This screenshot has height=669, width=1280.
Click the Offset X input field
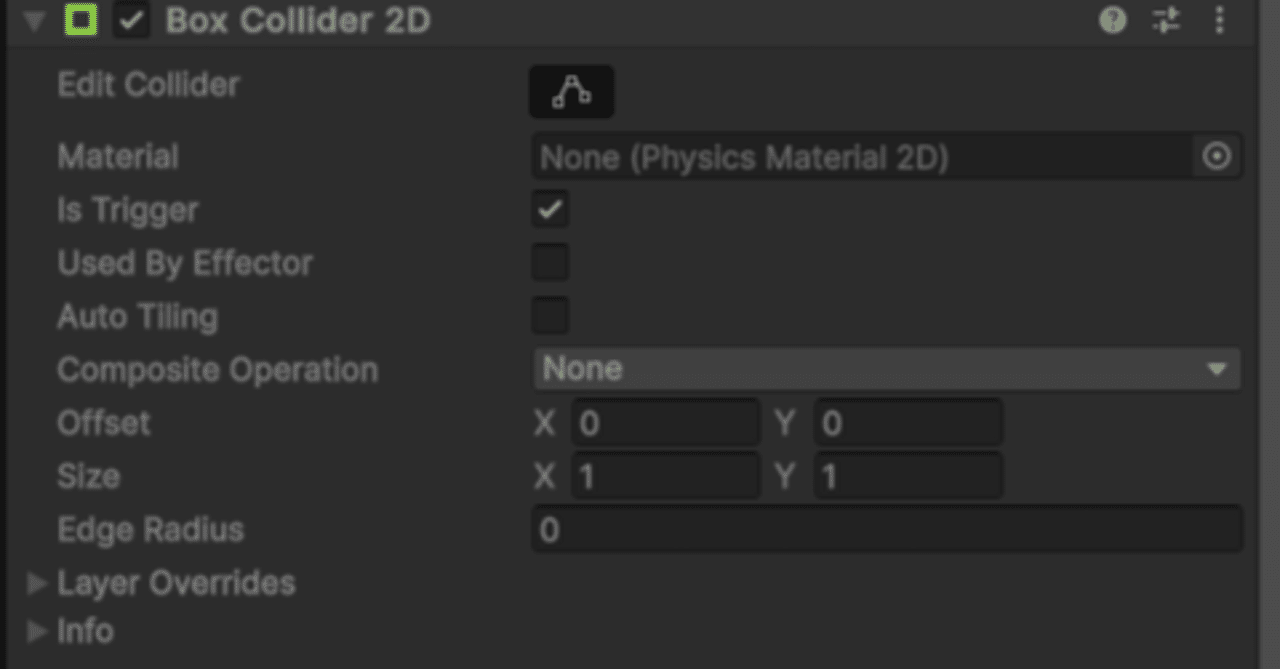click(665, 422)
